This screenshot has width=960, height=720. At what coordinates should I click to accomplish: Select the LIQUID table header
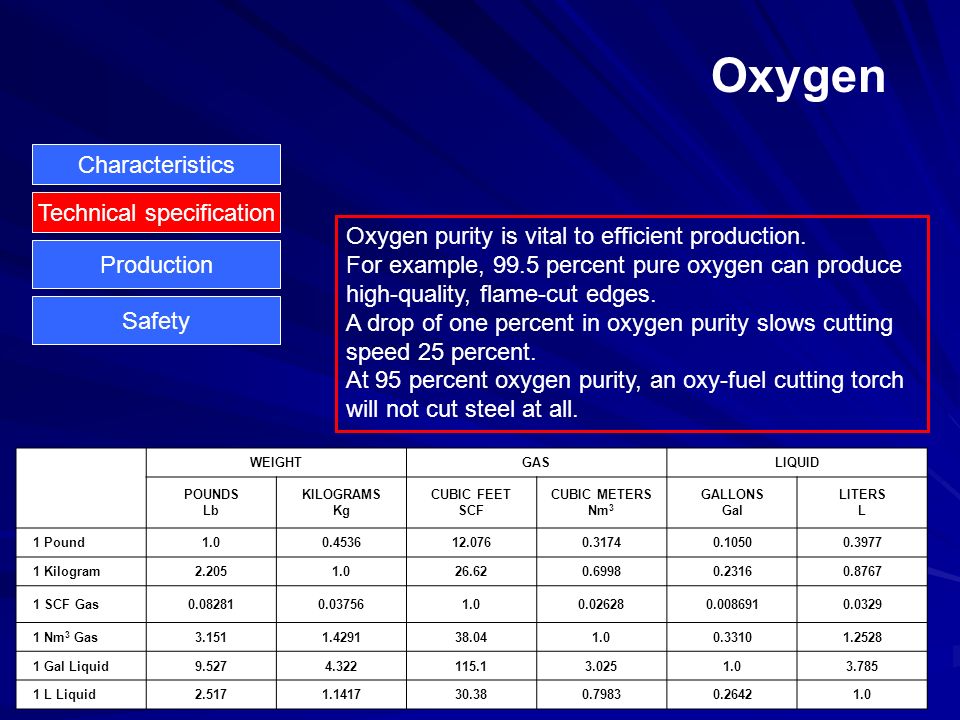pos(797,463)
